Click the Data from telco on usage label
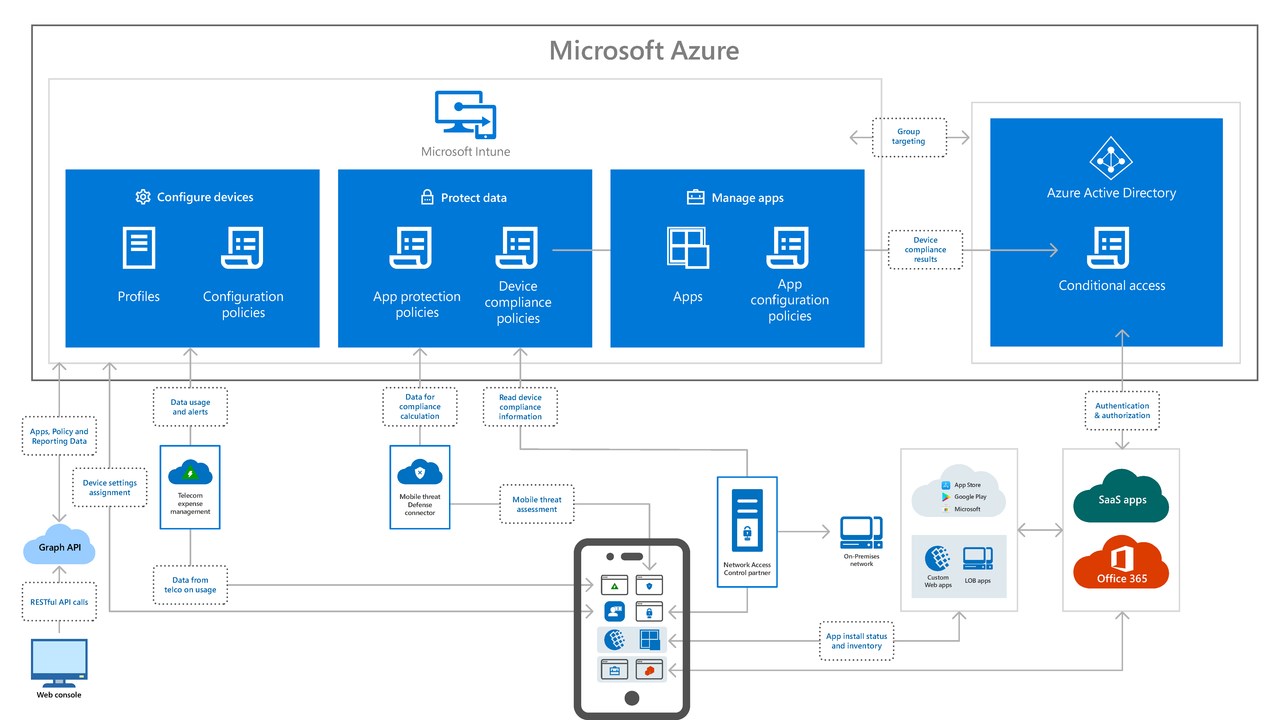The height and width of the screenshot is (720, 1280). [190, 585]
